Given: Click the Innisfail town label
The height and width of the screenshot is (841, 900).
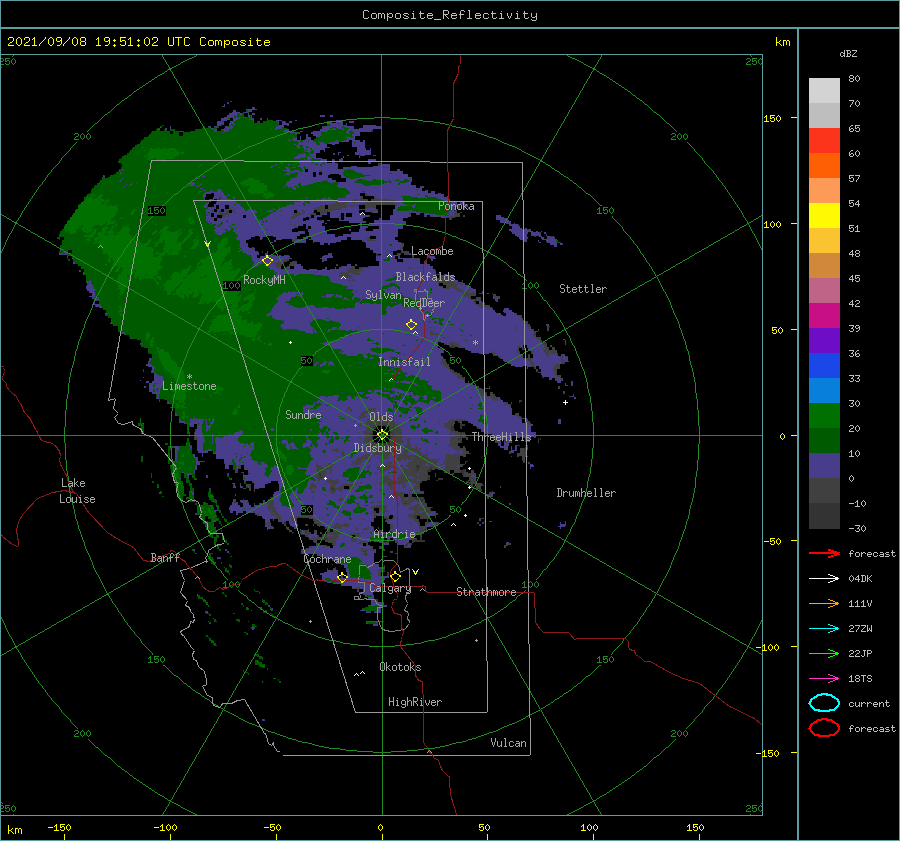Looking at the screenshot, I should pyautogui.click(x=404, y=362).
